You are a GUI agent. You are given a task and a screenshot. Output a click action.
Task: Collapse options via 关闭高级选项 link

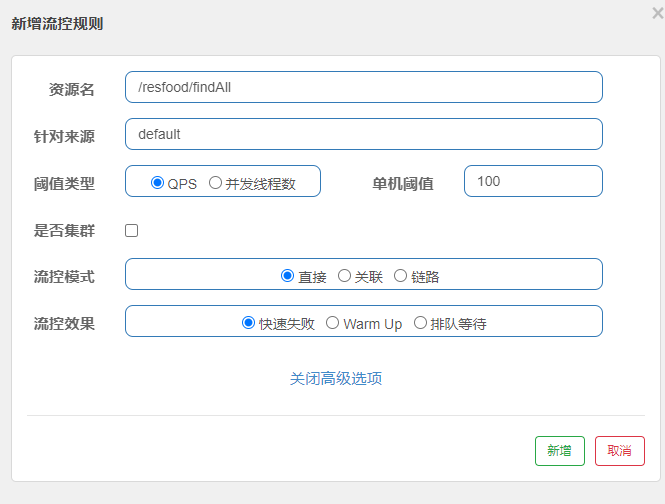point(336,378)
